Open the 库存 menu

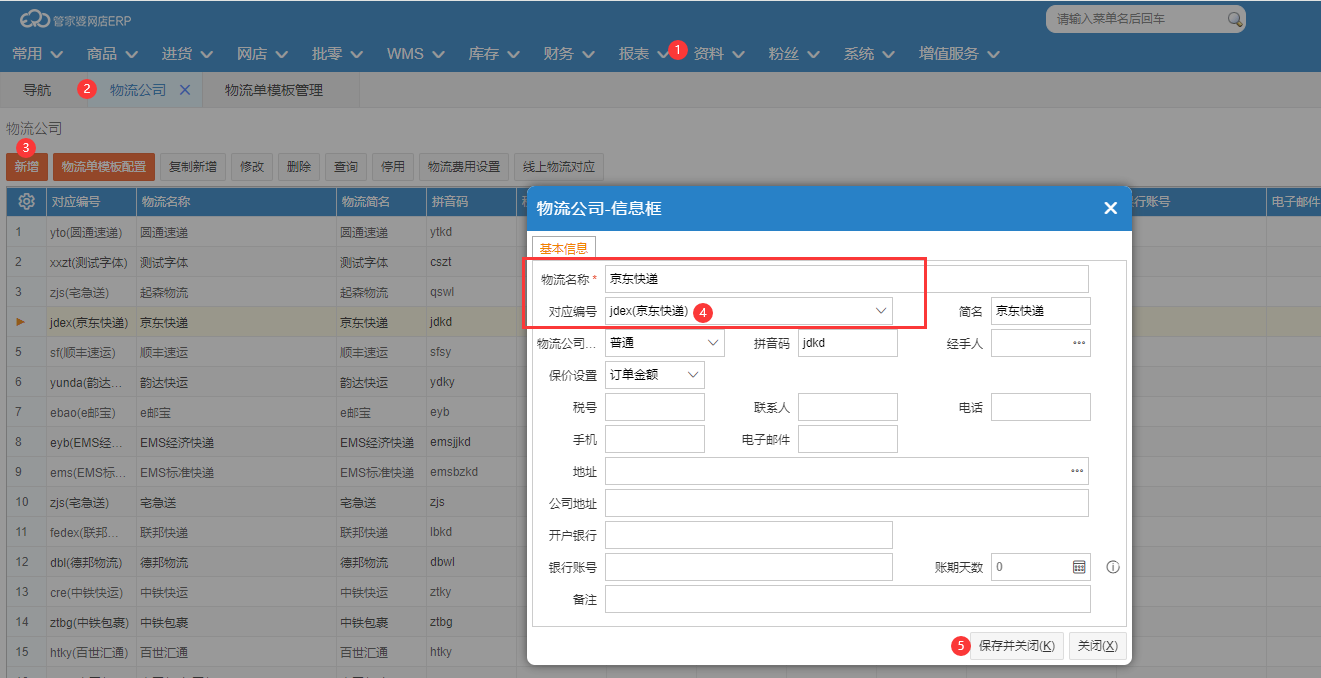tap(494, 54)
